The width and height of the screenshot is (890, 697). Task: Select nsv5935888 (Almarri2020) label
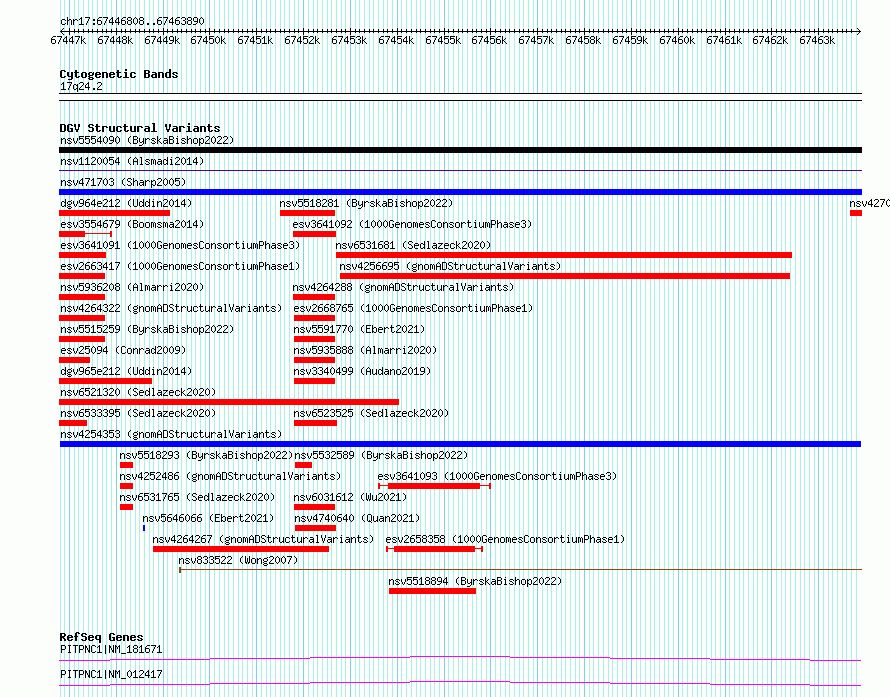pos(365,350)
